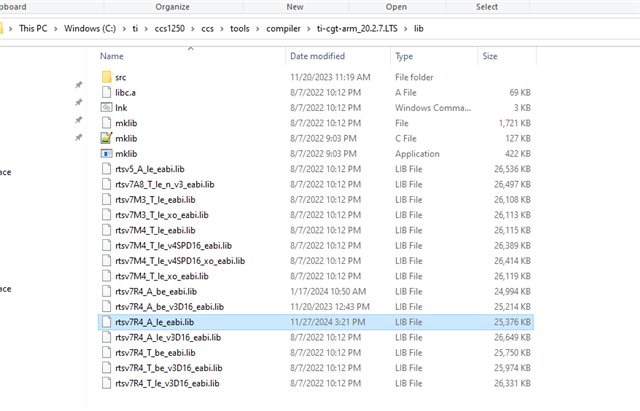
Task: Click the rtsv7R4_T_le_v3D16_eabi.lib file icon
Action: pos(107,383)
